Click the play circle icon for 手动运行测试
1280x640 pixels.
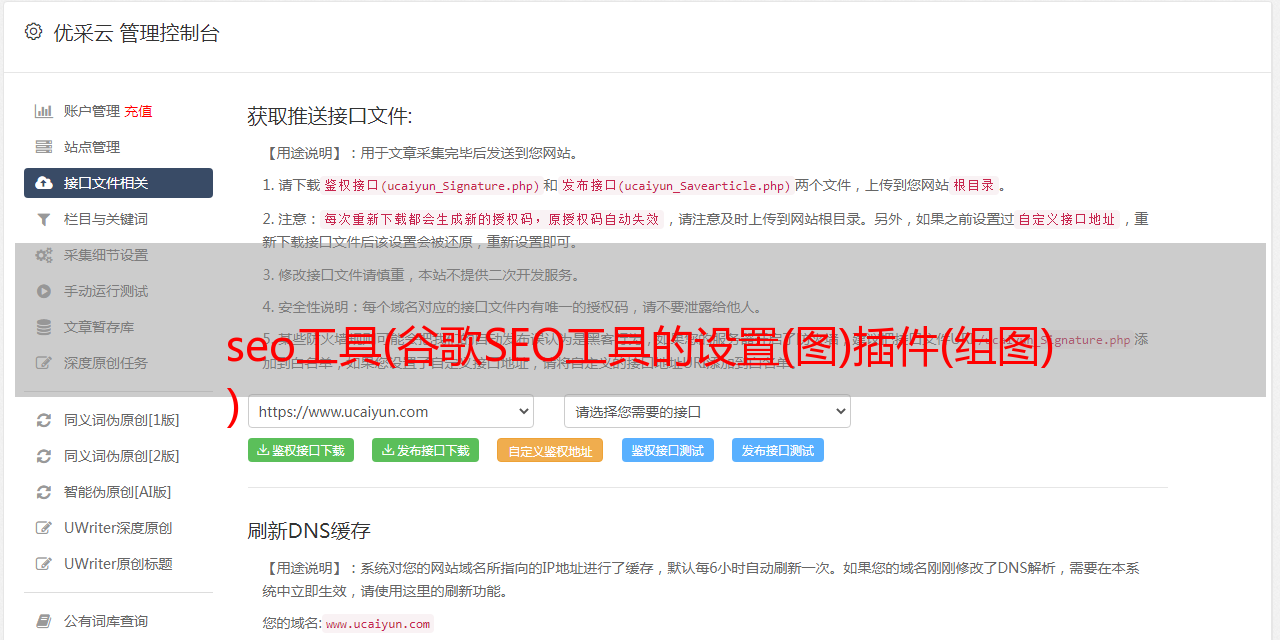[x=44, y=291]
